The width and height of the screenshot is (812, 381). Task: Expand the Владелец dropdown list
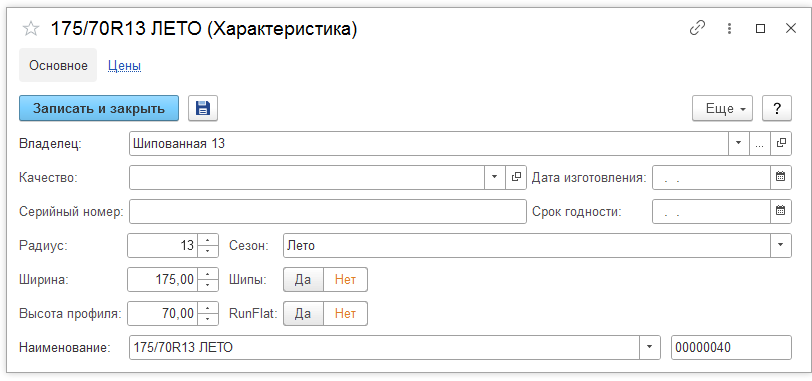739,143
